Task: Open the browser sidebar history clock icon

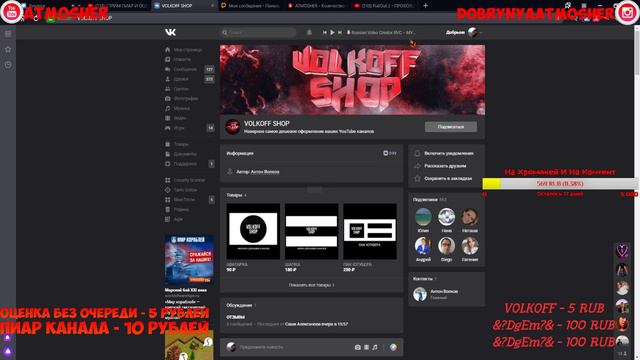Action: pos(8,65)
